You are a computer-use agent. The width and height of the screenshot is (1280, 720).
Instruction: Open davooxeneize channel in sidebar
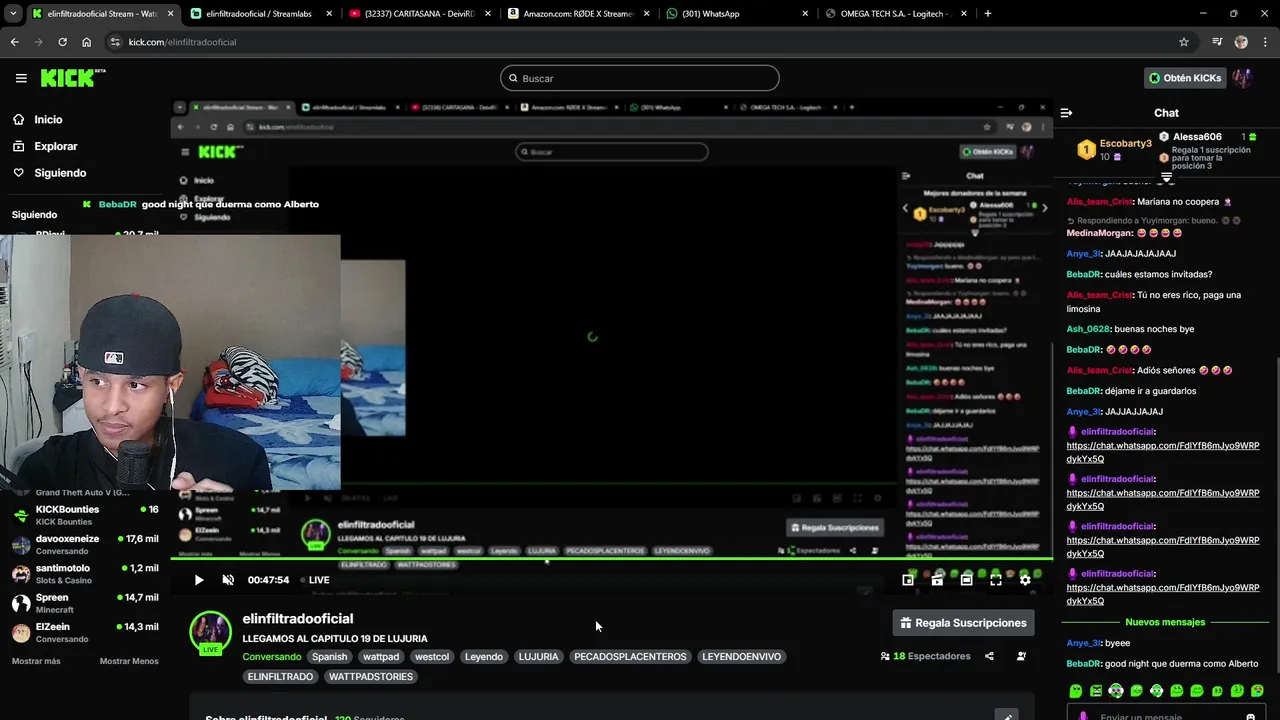coord(85,544)
